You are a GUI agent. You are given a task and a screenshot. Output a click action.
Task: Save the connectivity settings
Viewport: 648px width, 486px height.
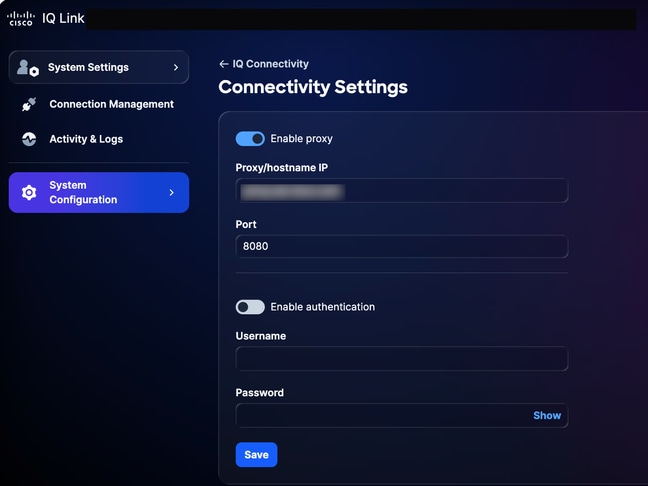(x=256, y=455)
